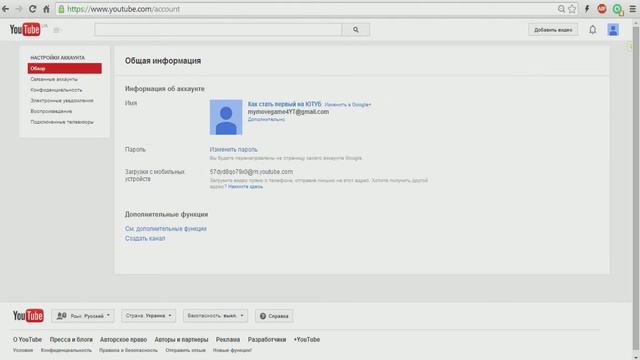
Task: Reload the page with the refresh icon
Action: (x=33, y=9)
